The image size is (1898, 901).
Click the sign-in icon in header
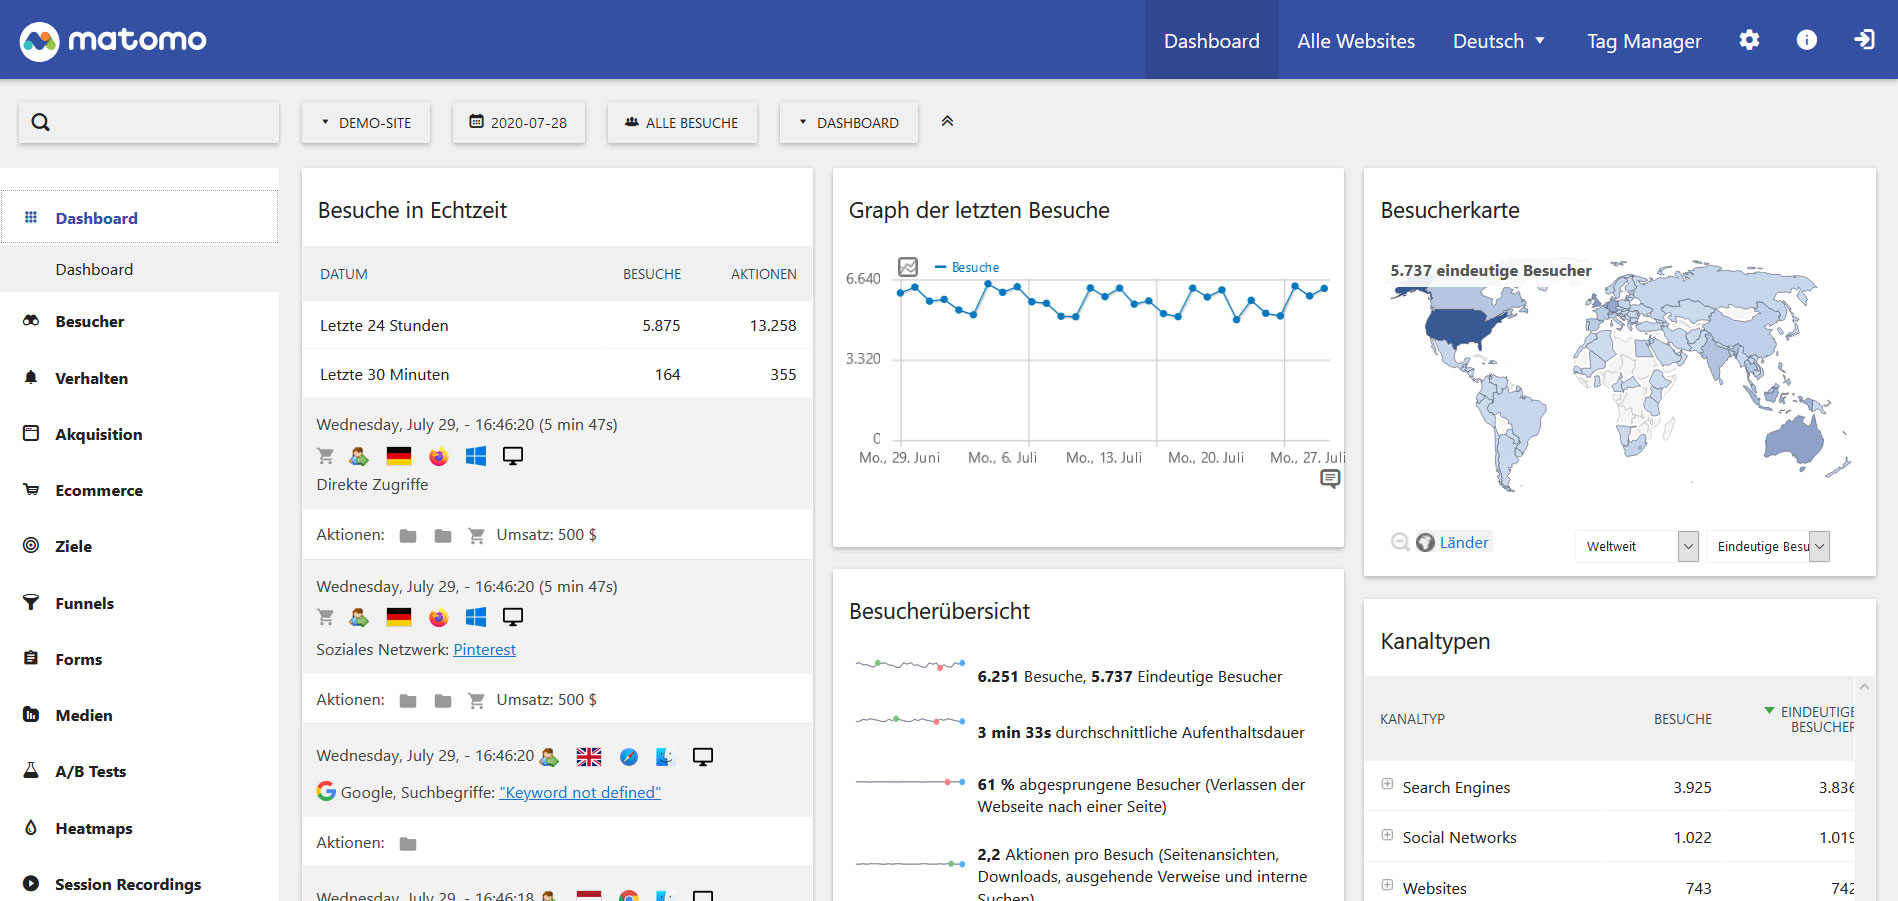[x=1864, y=40]
